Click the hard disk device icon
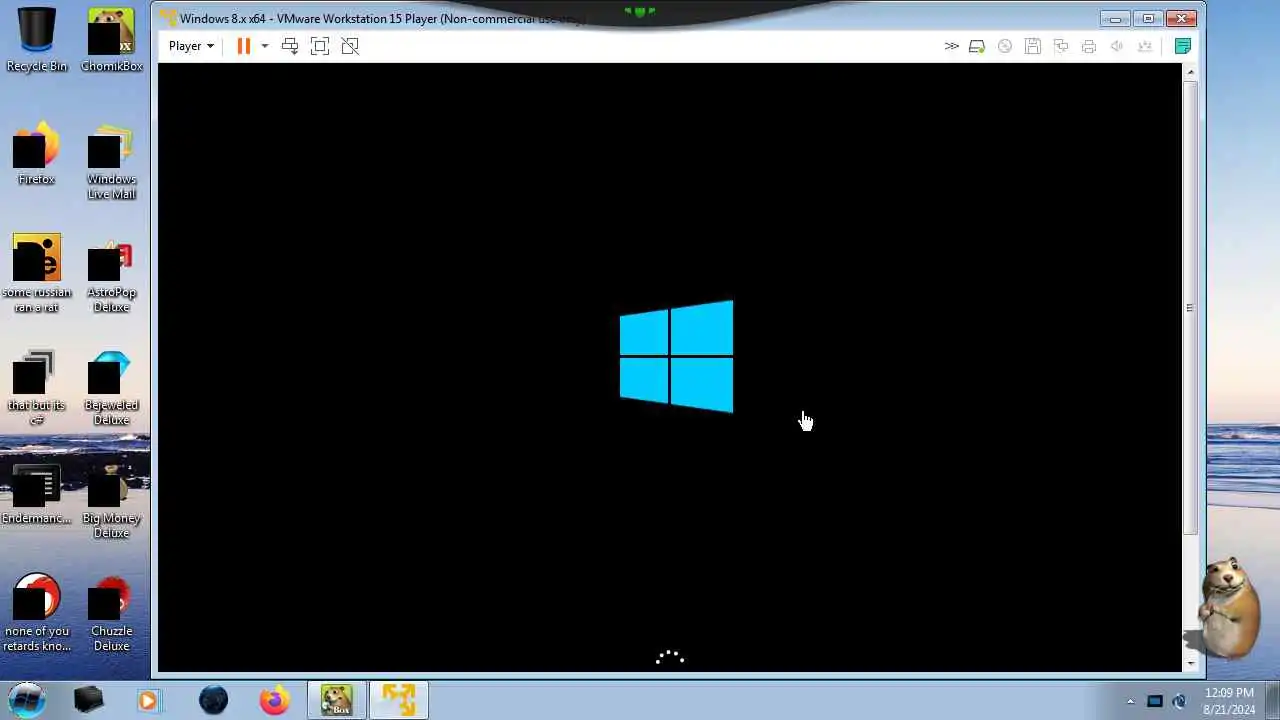This screenshot has height=720, width=1280. click(x=977, y=46)
